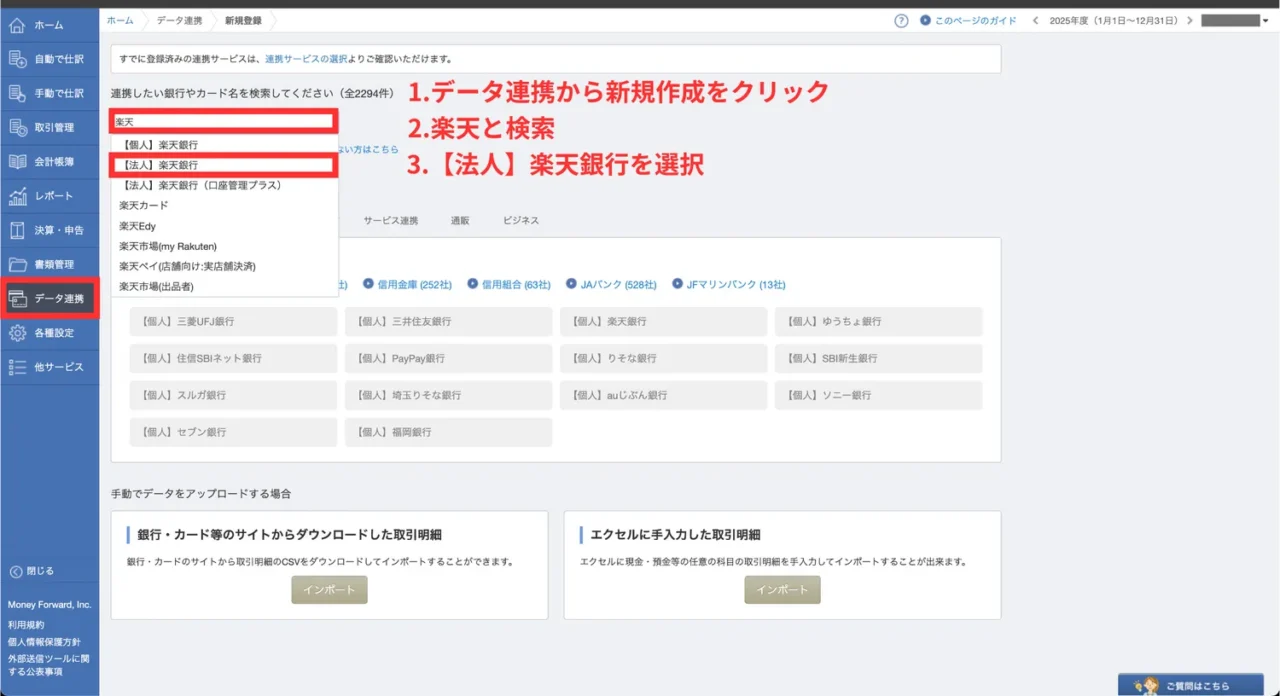Click the help question mark icon
Image resolution: width=1280 pixels, height=696 pixels.
coord(901,20)
